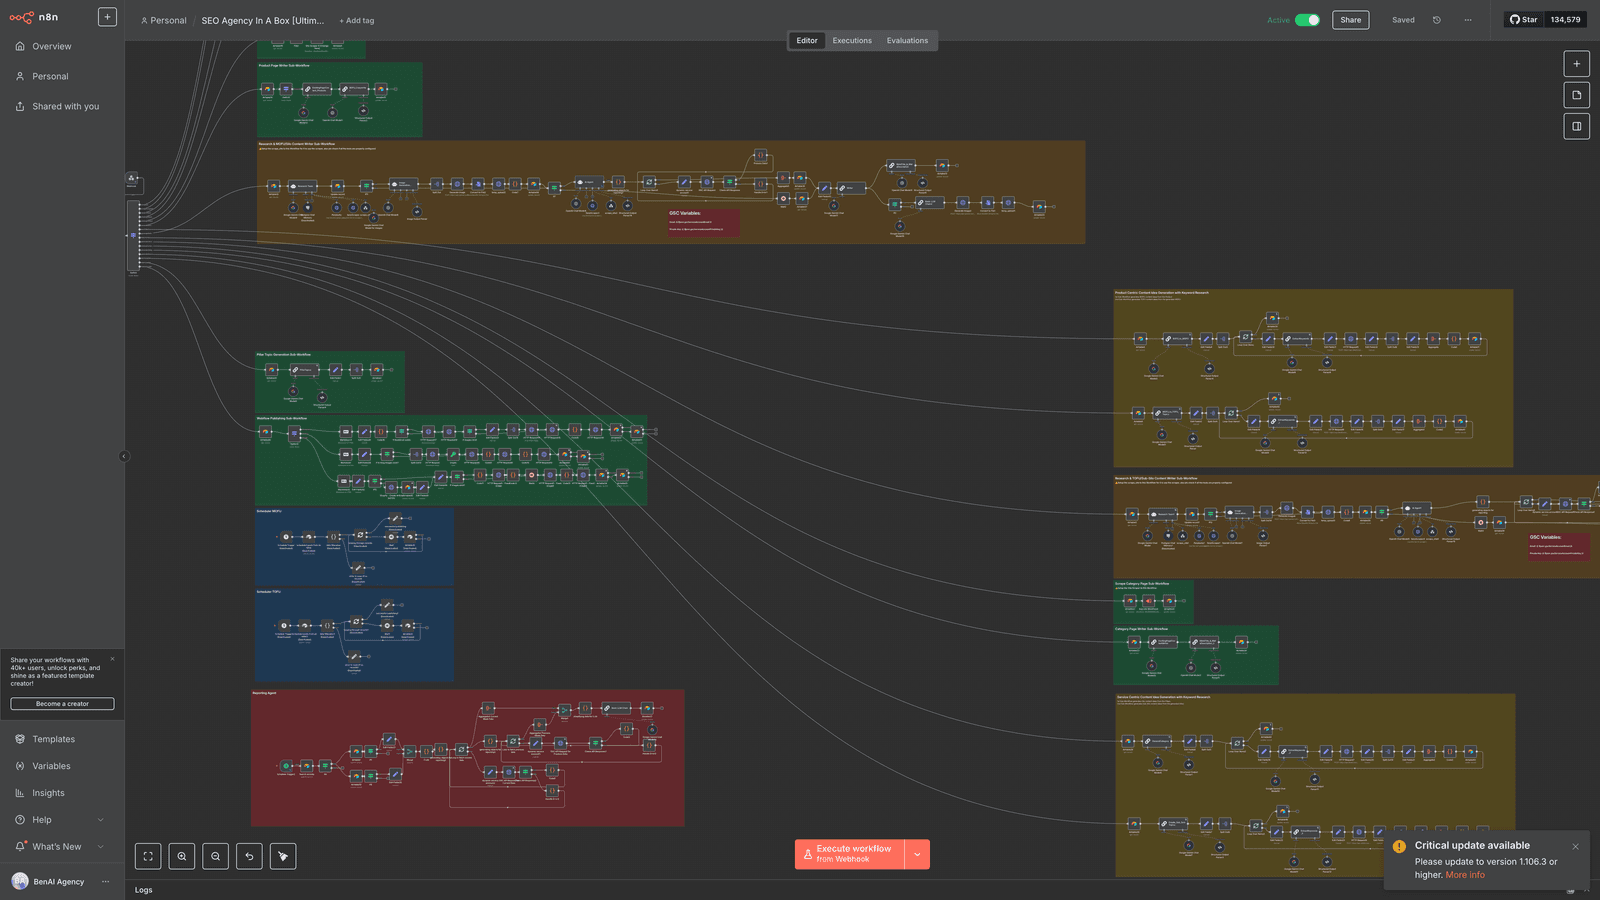Click the reset zoom button
1600x900 pixels.
coord(250,856)
